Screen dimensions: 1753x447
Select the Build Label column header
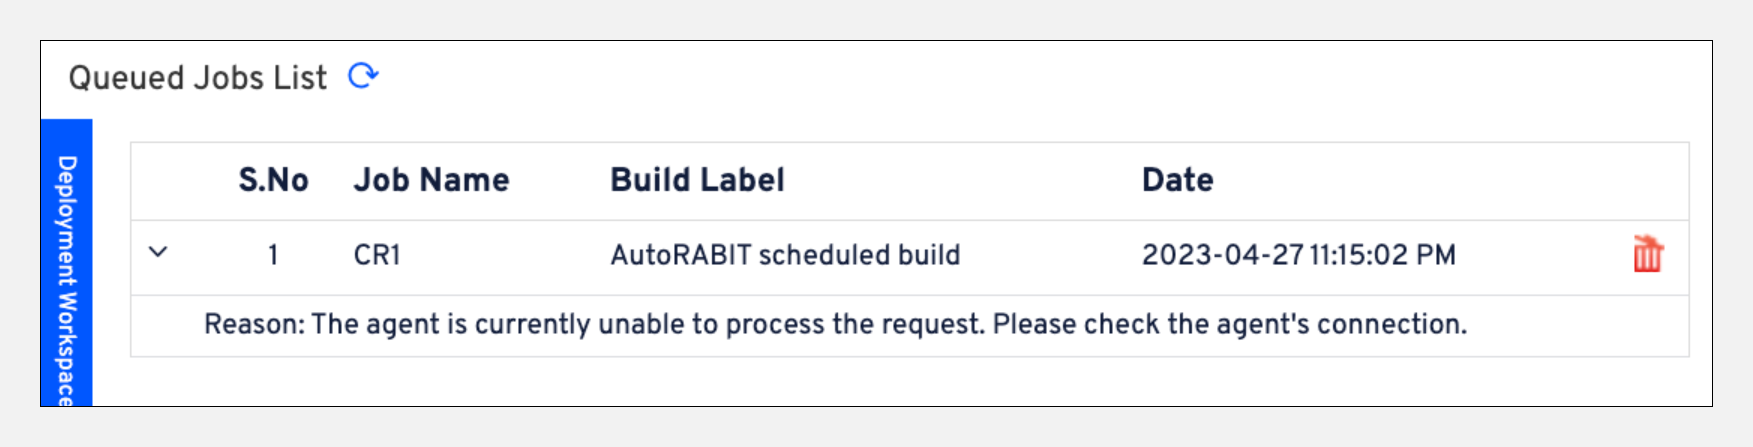coord(697,180)
